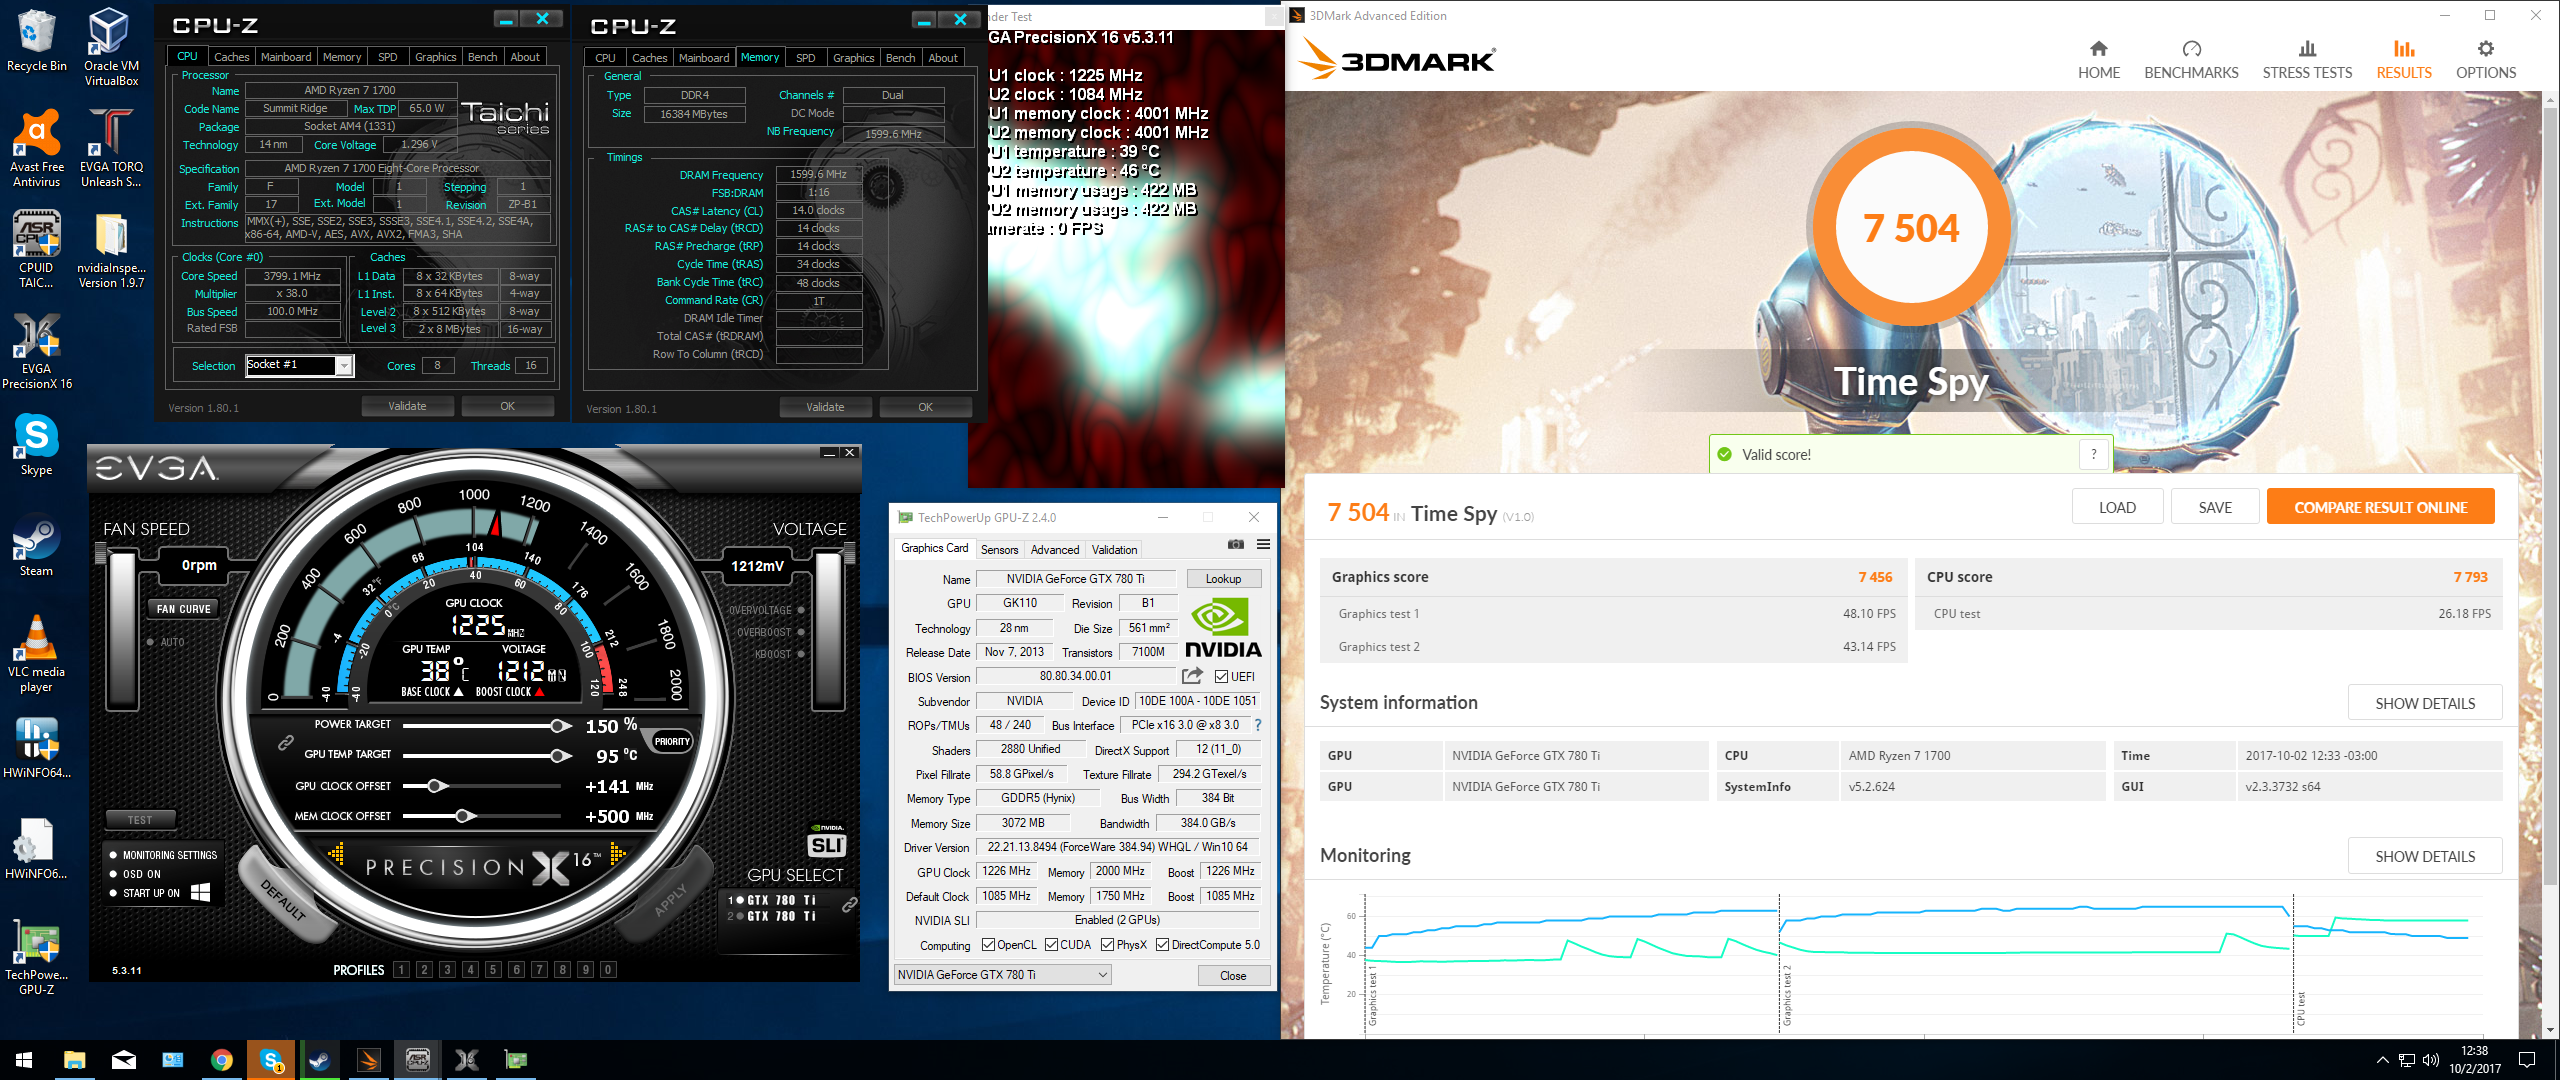Click the LOAD button in 3DMark
The height and width of the screenshot is (1080, 2560).
click(2117, 507)
